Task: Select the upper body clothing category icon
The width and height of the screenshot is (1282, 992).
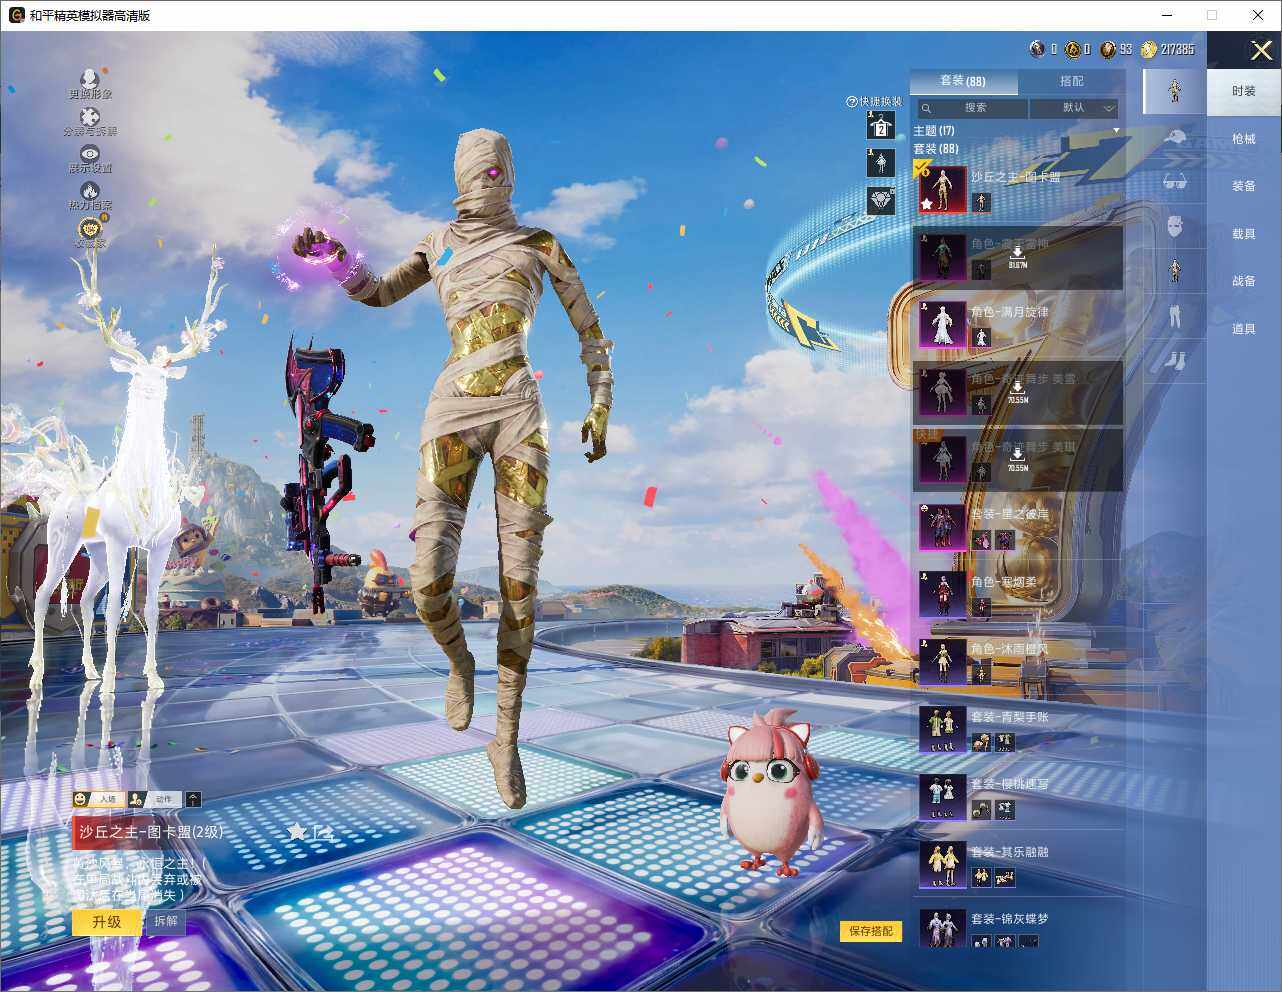Action: tap(1175, 270)
